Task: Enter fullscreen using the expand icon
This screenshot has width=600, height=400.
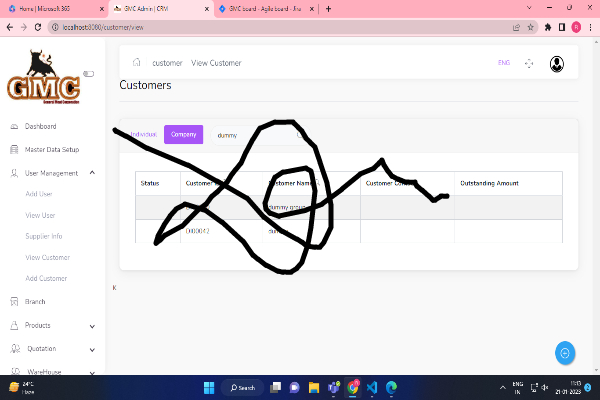Action: [x=529, y=63]
